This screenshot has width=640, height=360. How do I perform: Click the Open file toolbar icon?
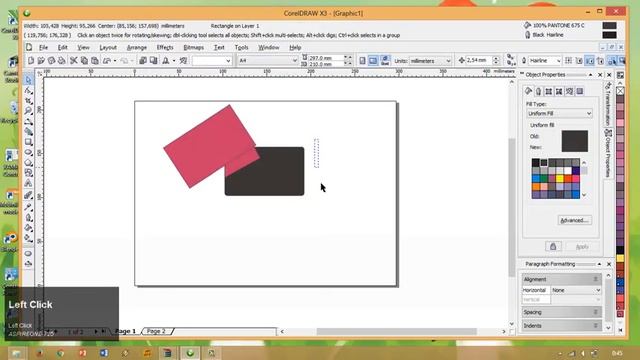click(x=41, y=61)
